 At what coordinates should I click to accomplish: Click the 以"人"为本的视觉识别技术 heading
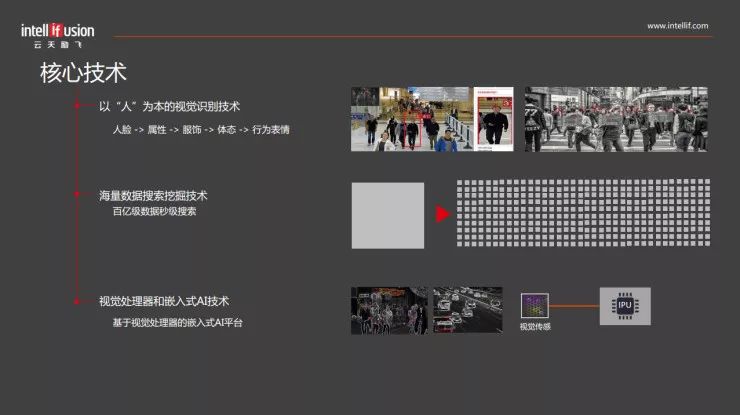[169, 106]
